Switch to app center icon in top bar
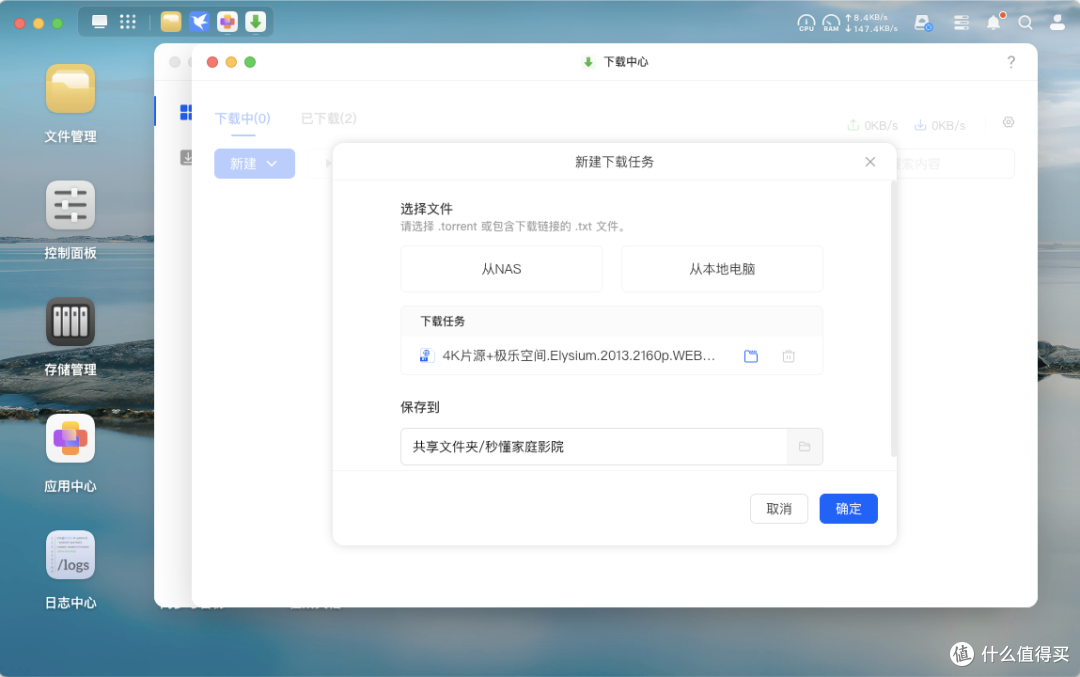 [x=227, y=22]
